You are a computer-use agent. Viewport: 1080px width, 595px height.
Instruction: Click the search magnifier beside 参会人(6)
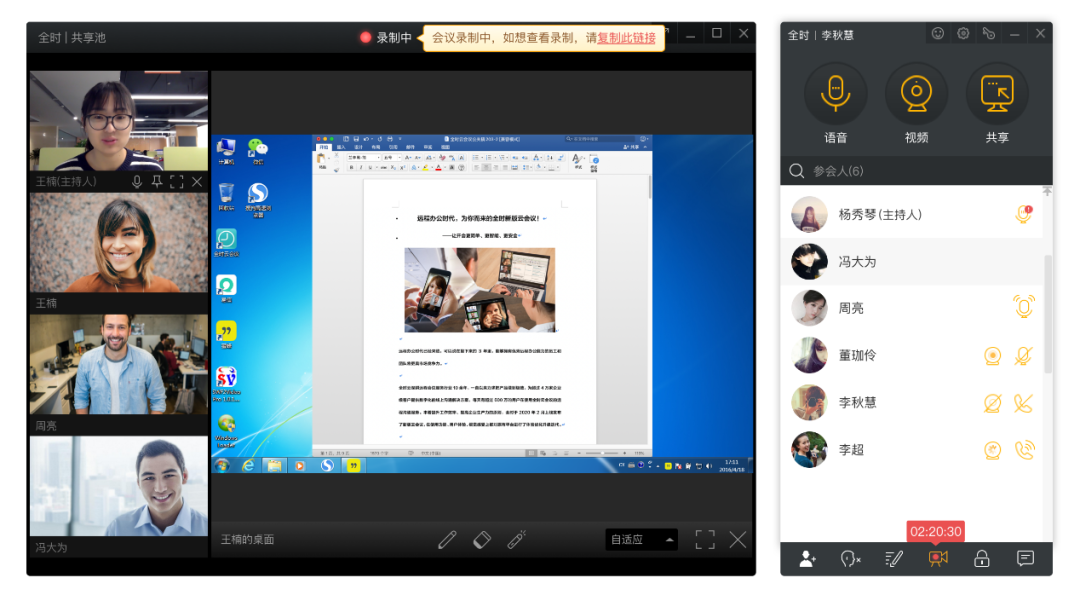pyautogui.click(x=797, y=171)
